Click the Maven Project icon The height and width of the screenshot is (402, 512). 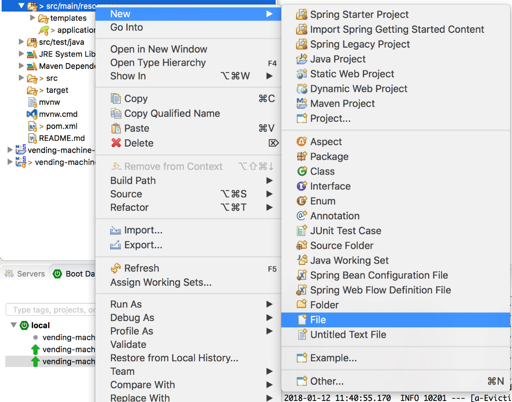coord(302,103)
